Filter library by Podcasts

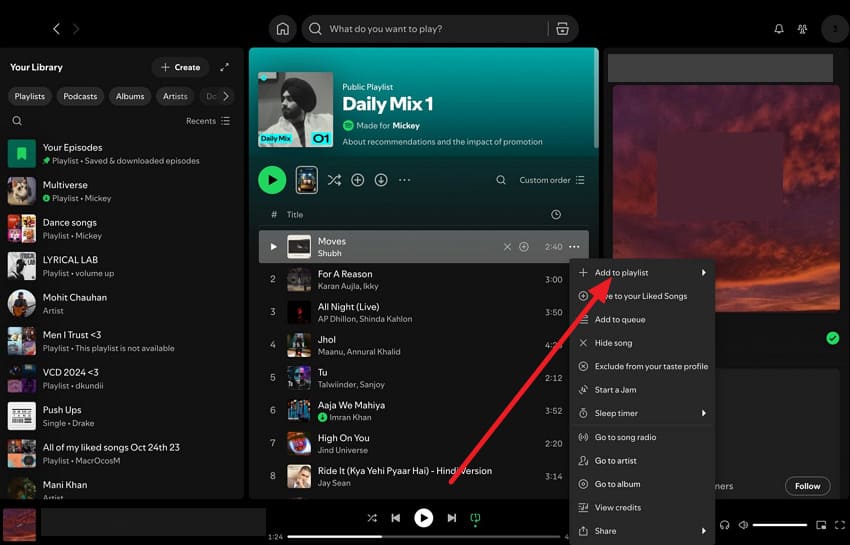pyautogui.click(x=80, y=96)
